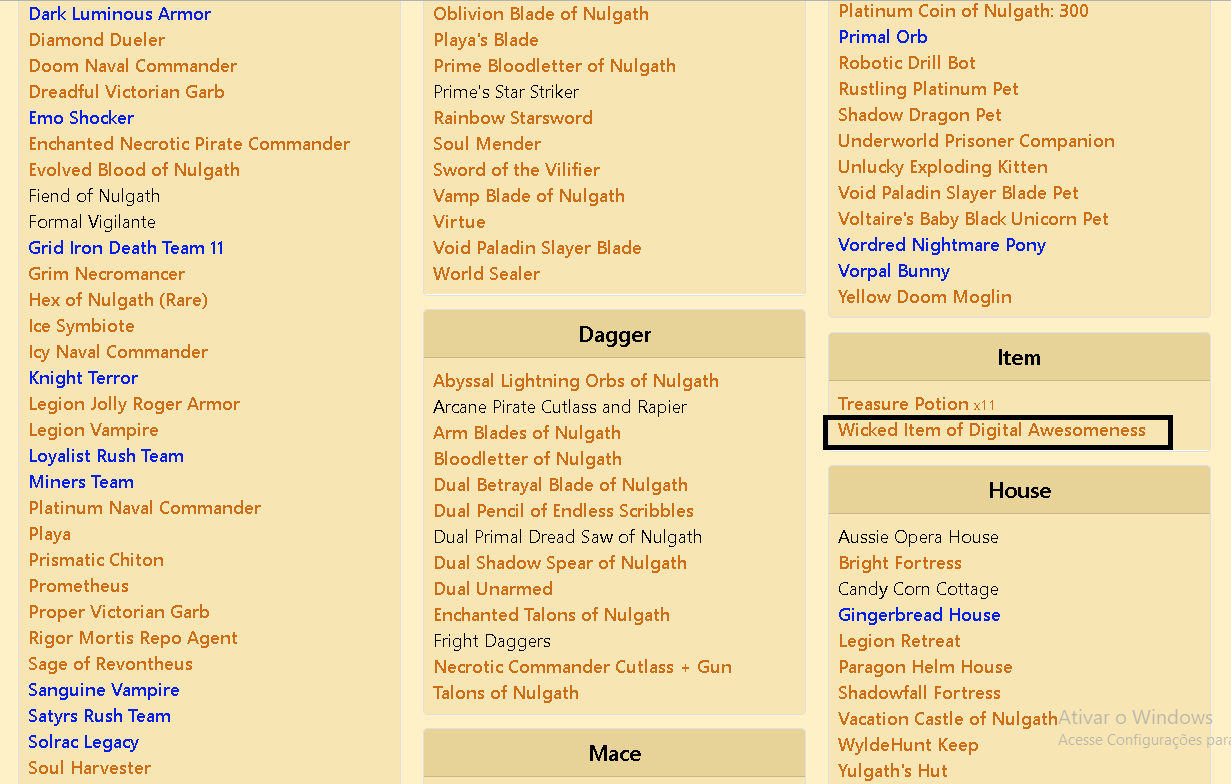
Task: Open the Loyalist Rush Team entry
Action: coord(106,455)
